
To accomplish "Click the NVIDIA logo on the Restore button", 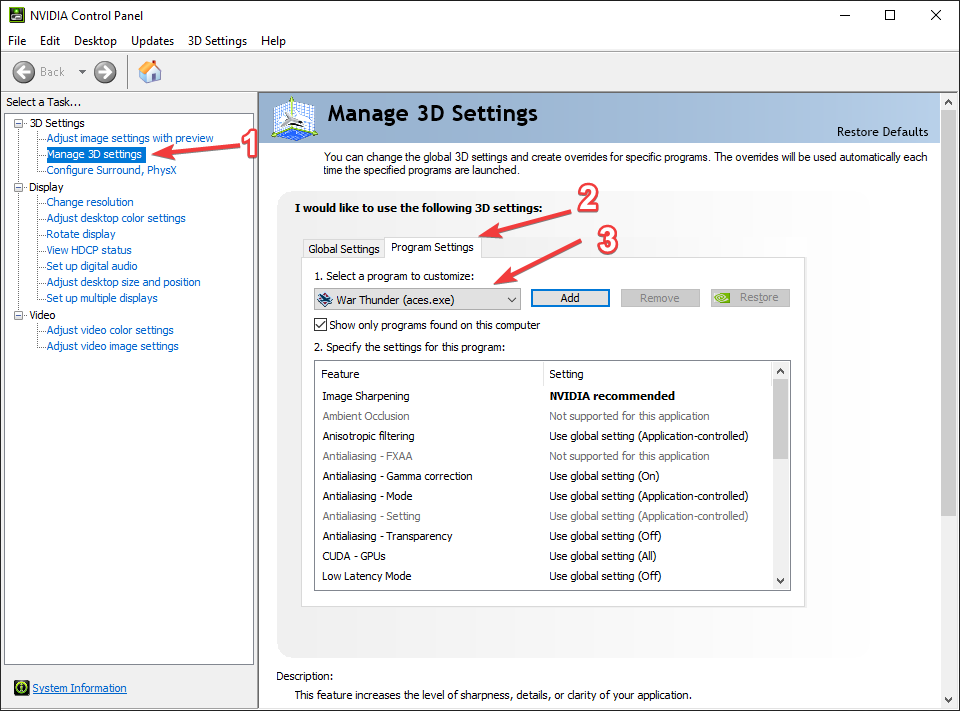I will (x=722, y=298).
